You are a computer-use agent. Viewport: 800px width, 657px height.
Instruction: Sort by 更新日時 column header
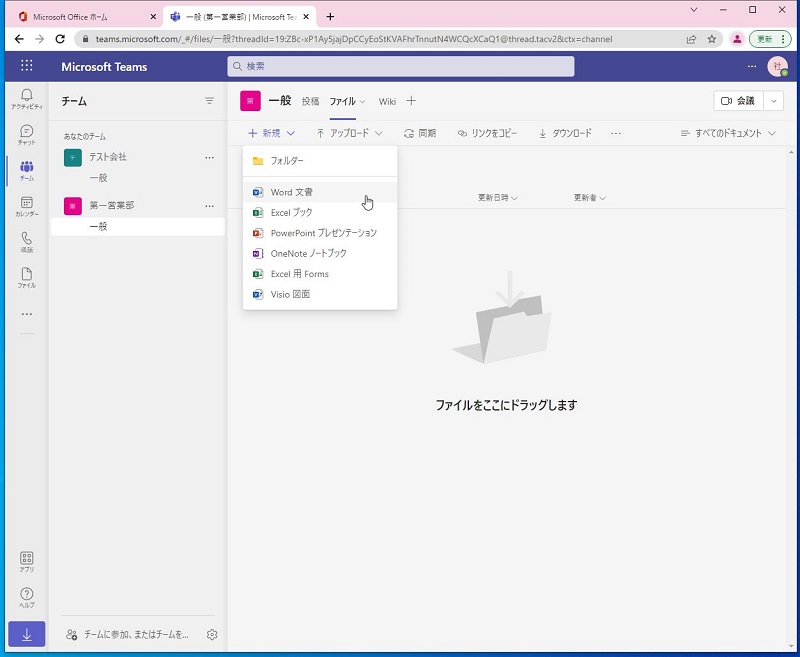[x=497, y=197]
